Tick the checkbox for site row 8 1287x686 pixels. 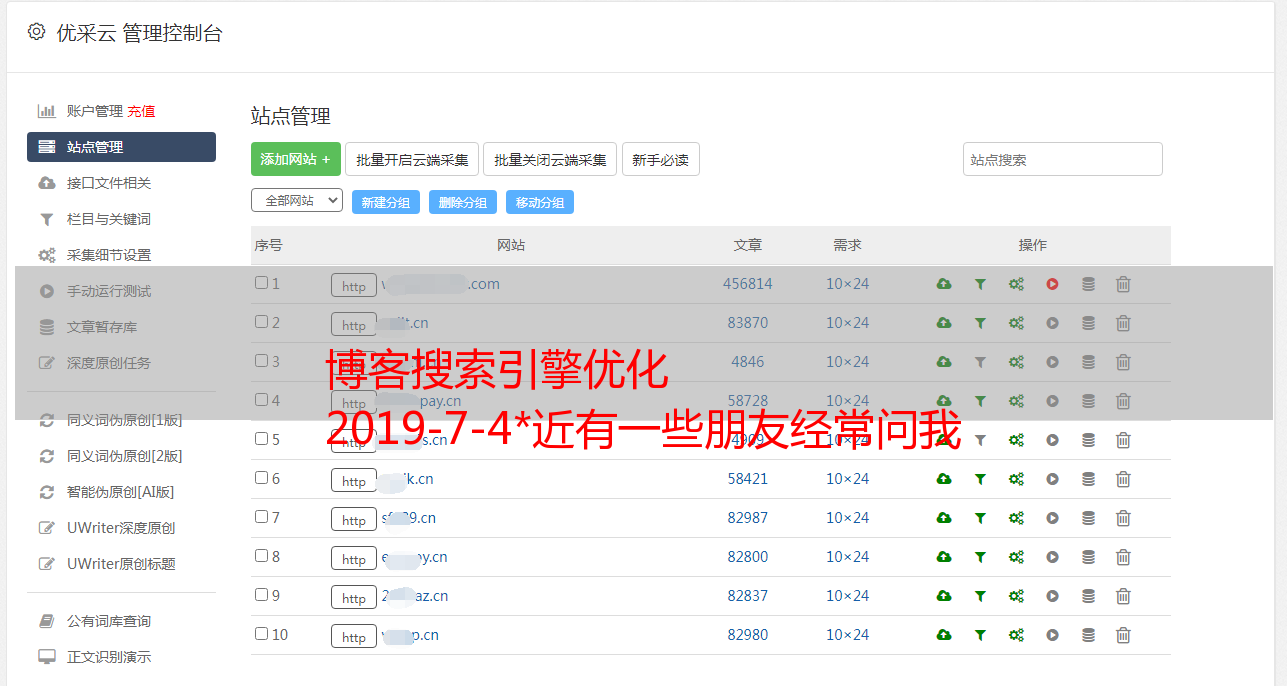[262, 556]
